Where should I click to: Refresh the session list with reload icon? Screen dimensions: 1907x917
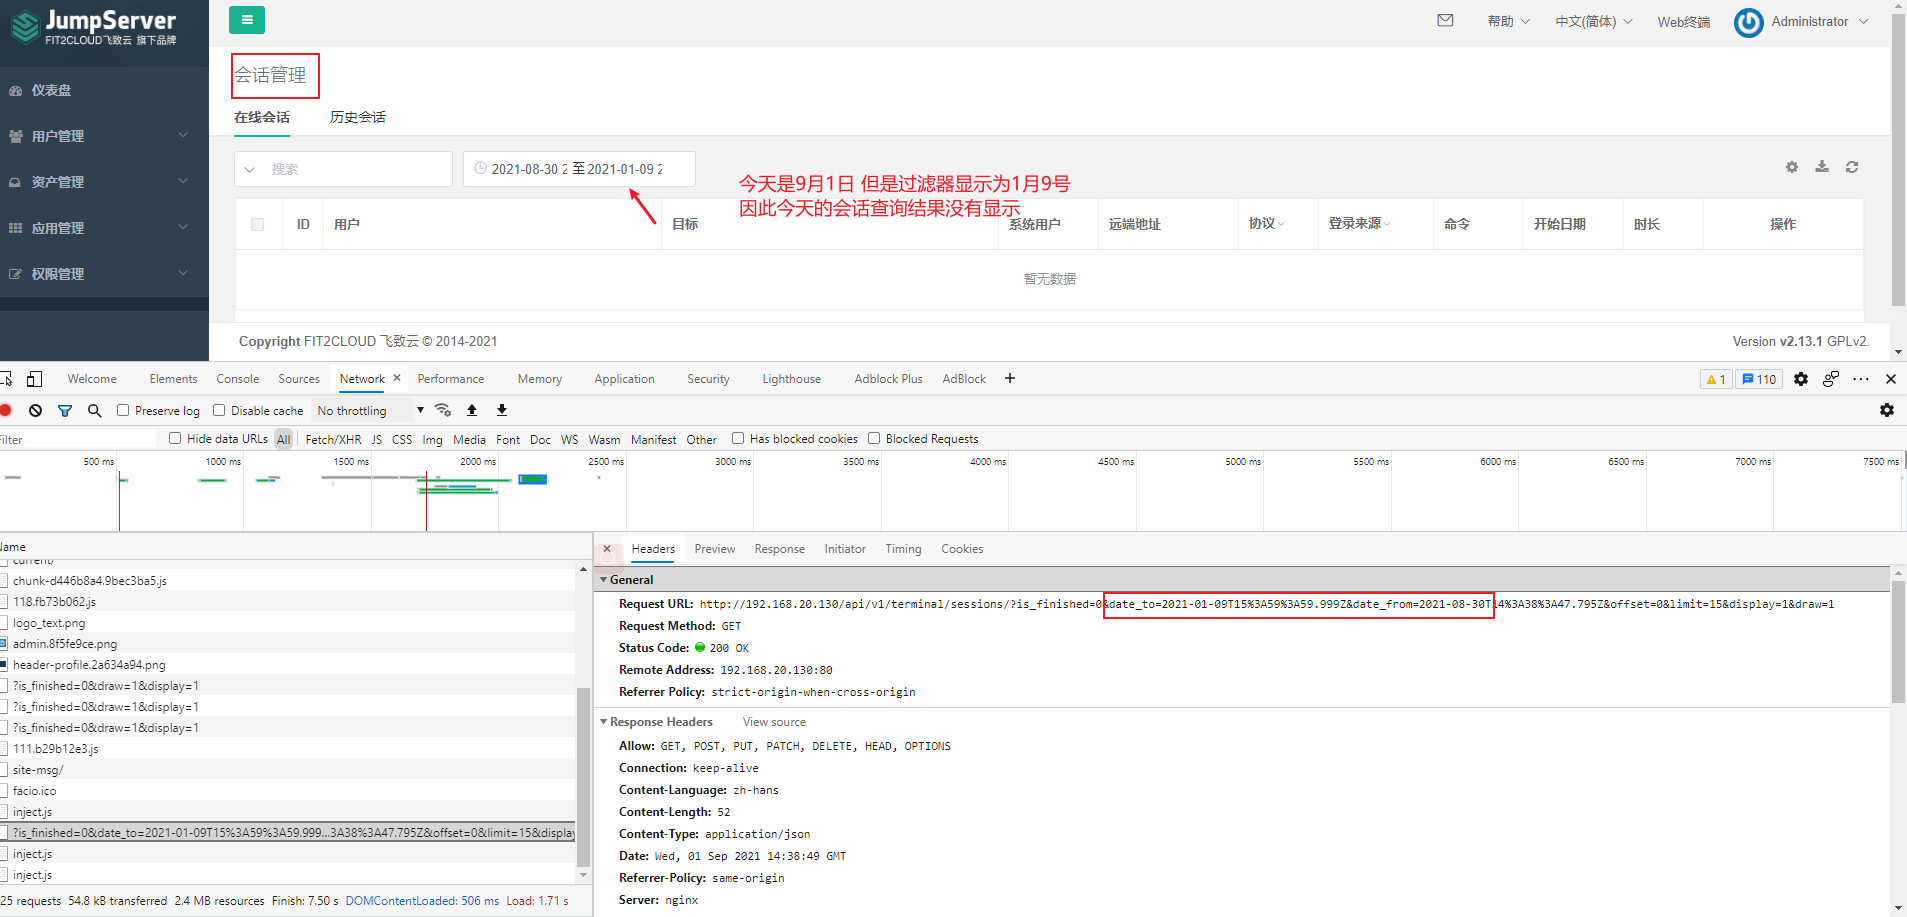point(1852,167)
